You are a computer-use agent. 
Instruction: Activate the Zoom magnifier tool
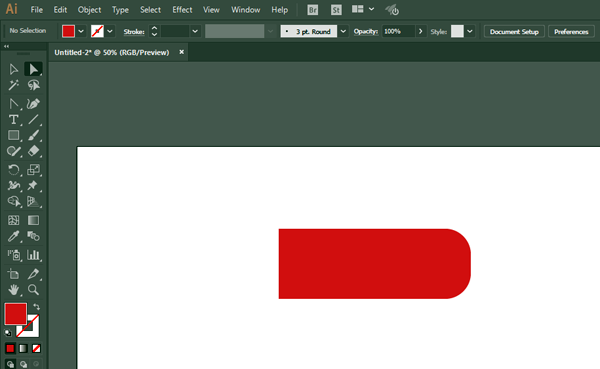point(33,290)
